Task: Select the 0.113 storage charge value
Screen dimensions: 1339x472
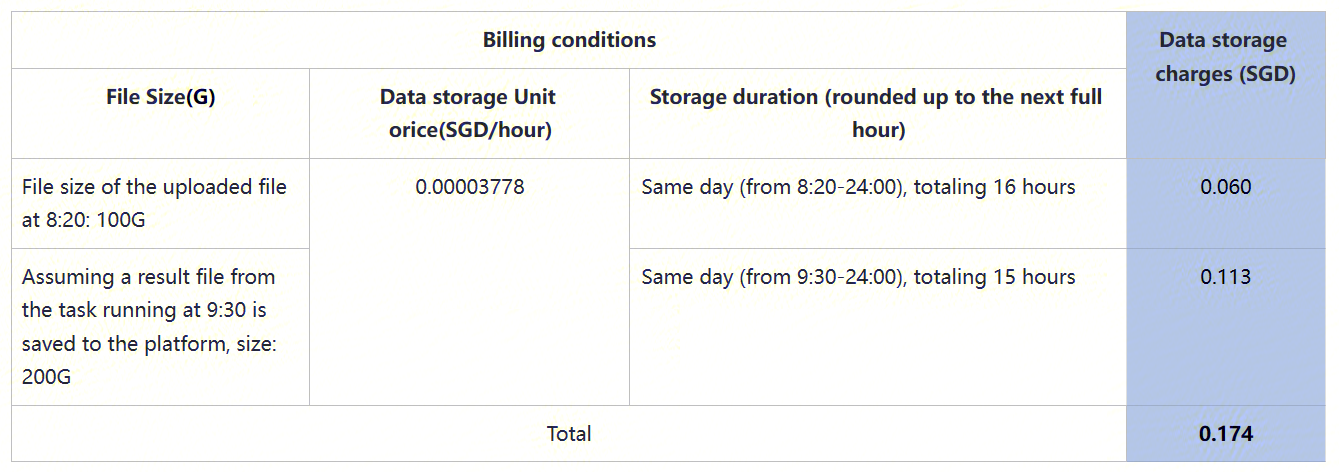Action: (x=1225, y=277)
